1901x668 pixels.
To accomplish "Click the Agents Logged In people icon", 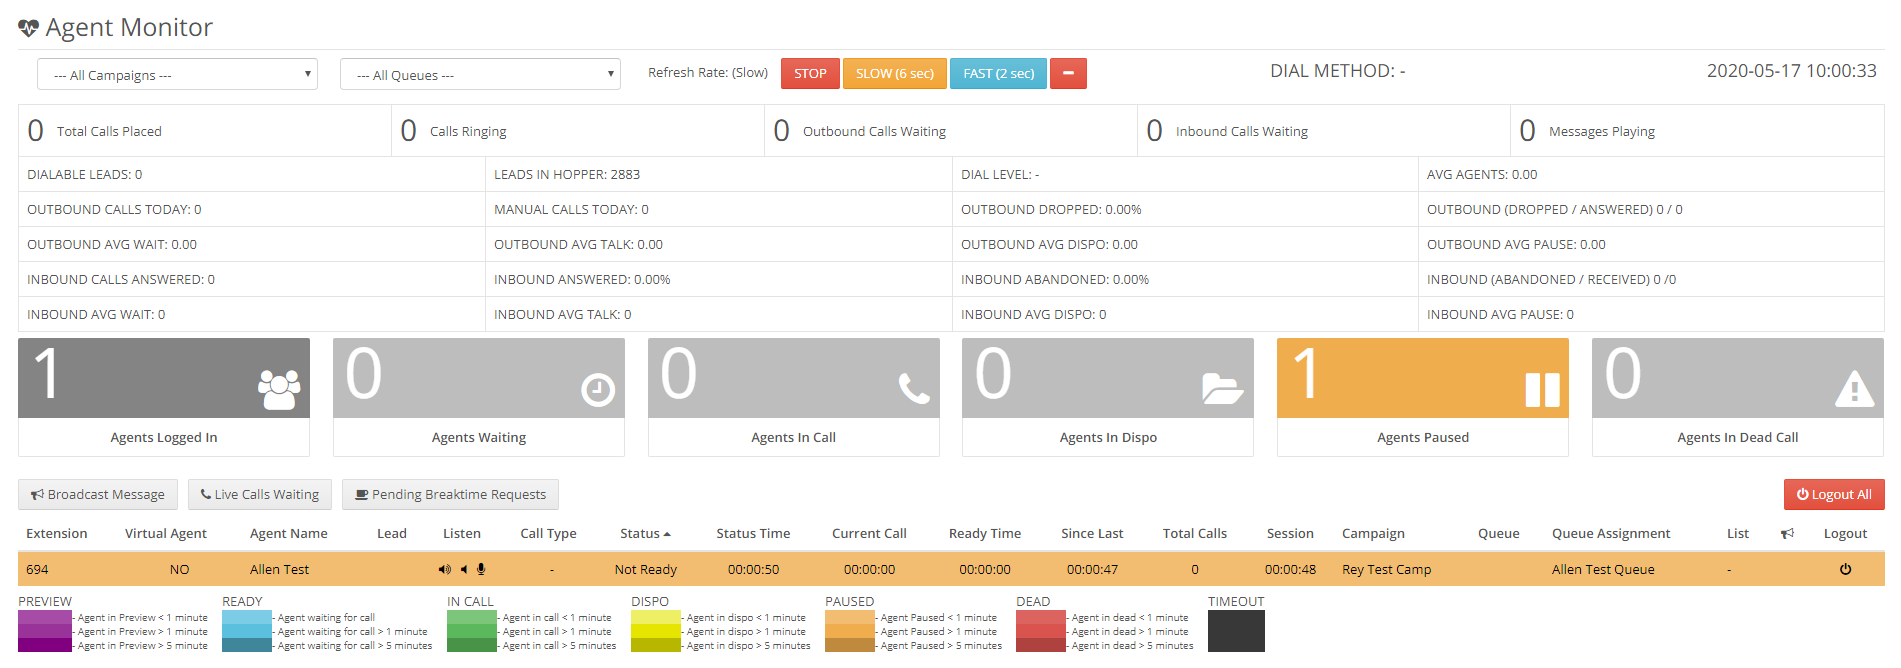I will point(279,389).
